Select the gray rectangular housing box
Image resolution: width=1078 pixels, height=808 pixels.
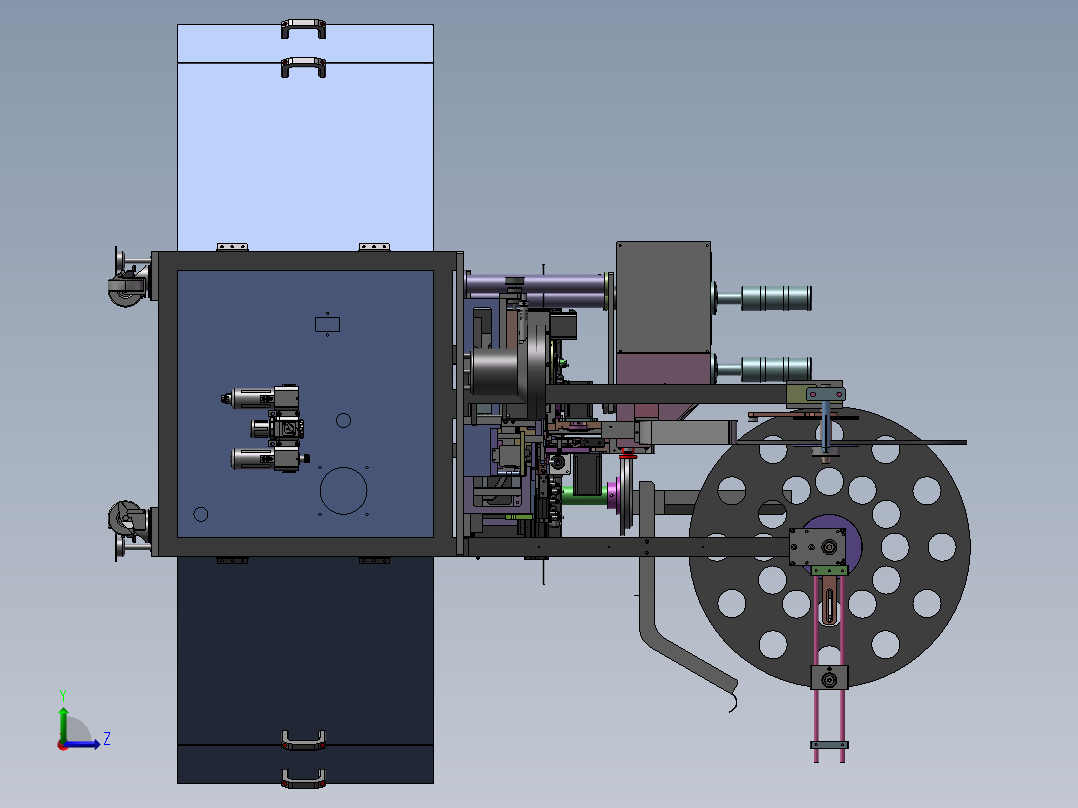tap(663, 297)
